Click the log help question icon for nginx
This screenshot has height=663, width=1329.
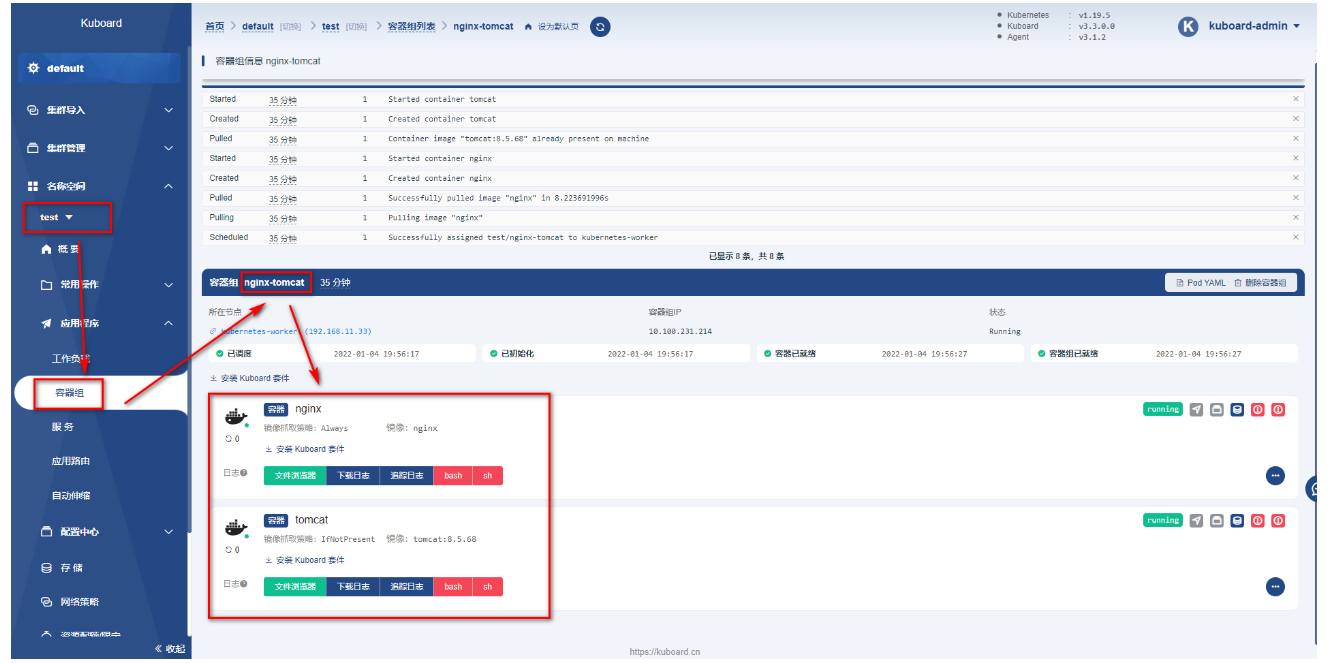click(x=243, y=473)
